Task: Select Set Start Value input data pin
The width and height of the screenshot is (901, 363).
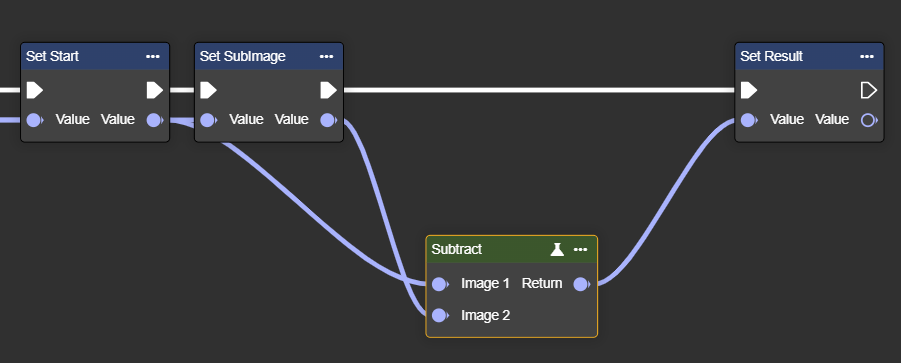Action: pyautogui.click(x=34, y=120)
